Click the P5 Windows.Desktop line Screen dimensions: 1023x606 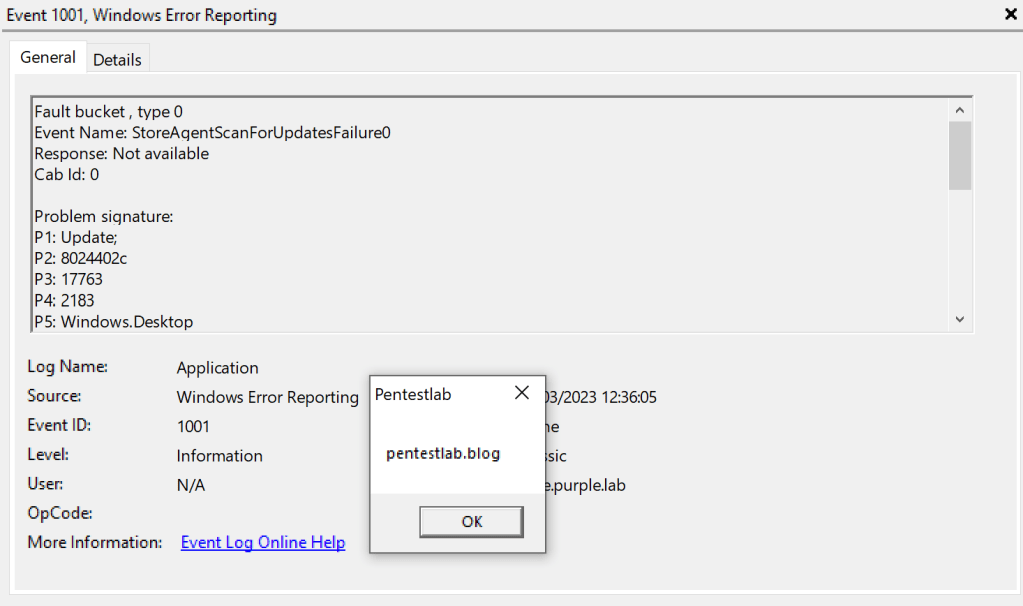tap(113, 321)
